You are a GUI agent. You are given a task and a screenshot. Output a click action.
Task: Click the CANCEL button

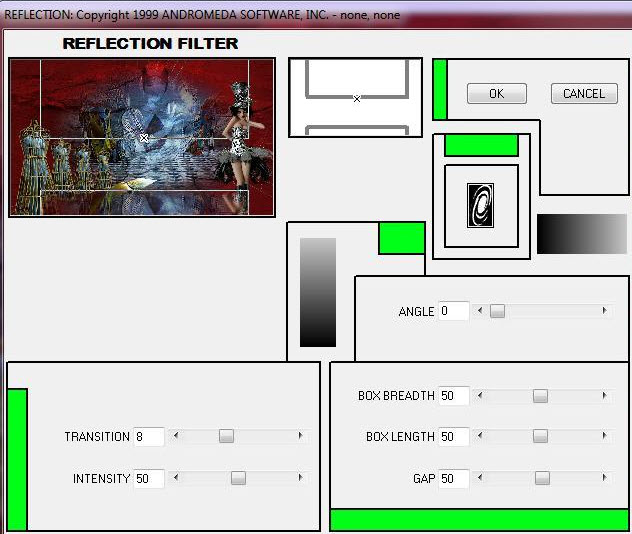tap(584, 94)
